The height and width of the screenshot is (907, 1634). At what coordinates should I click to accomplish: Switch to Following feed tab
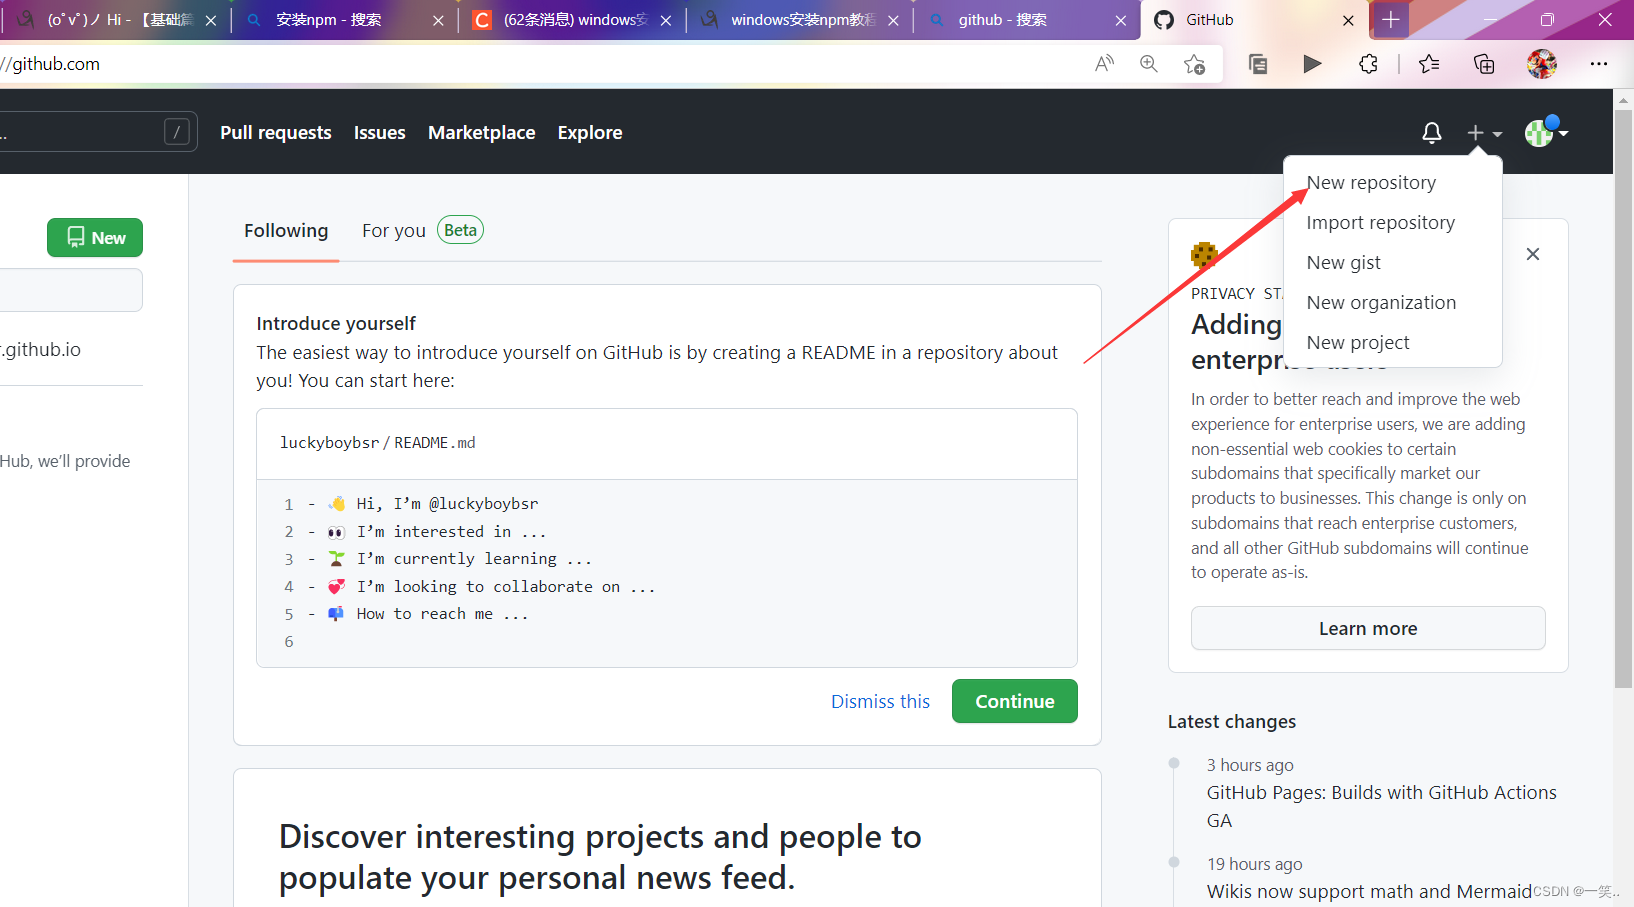click(x=286, y=231)
